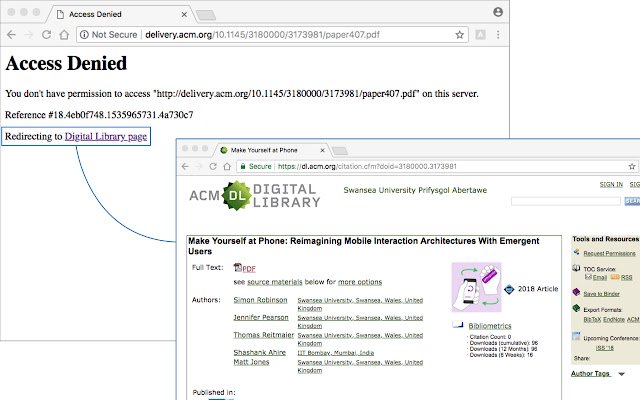
Task: Click the Bibliometrics icon
Action: (x=458, y=325)
